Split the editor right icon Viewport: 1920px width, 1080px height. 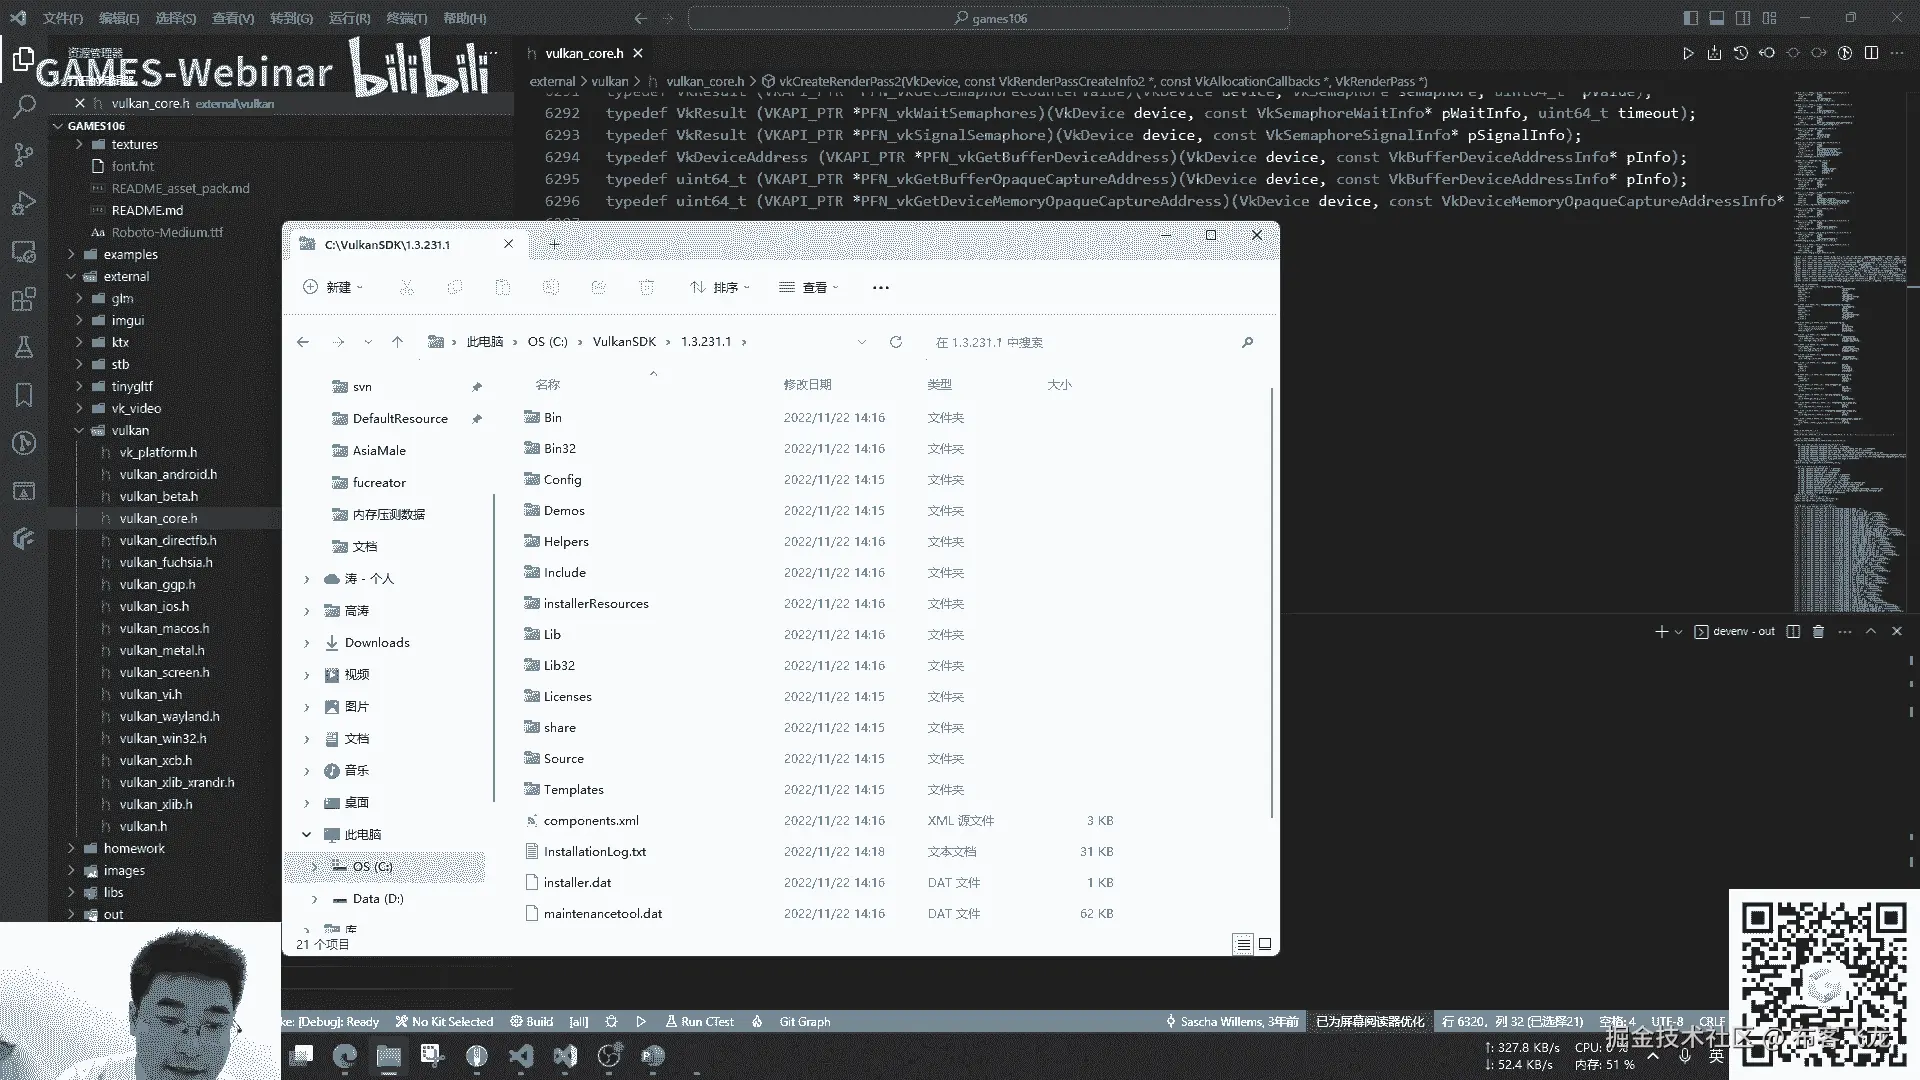pos(1871,53)
